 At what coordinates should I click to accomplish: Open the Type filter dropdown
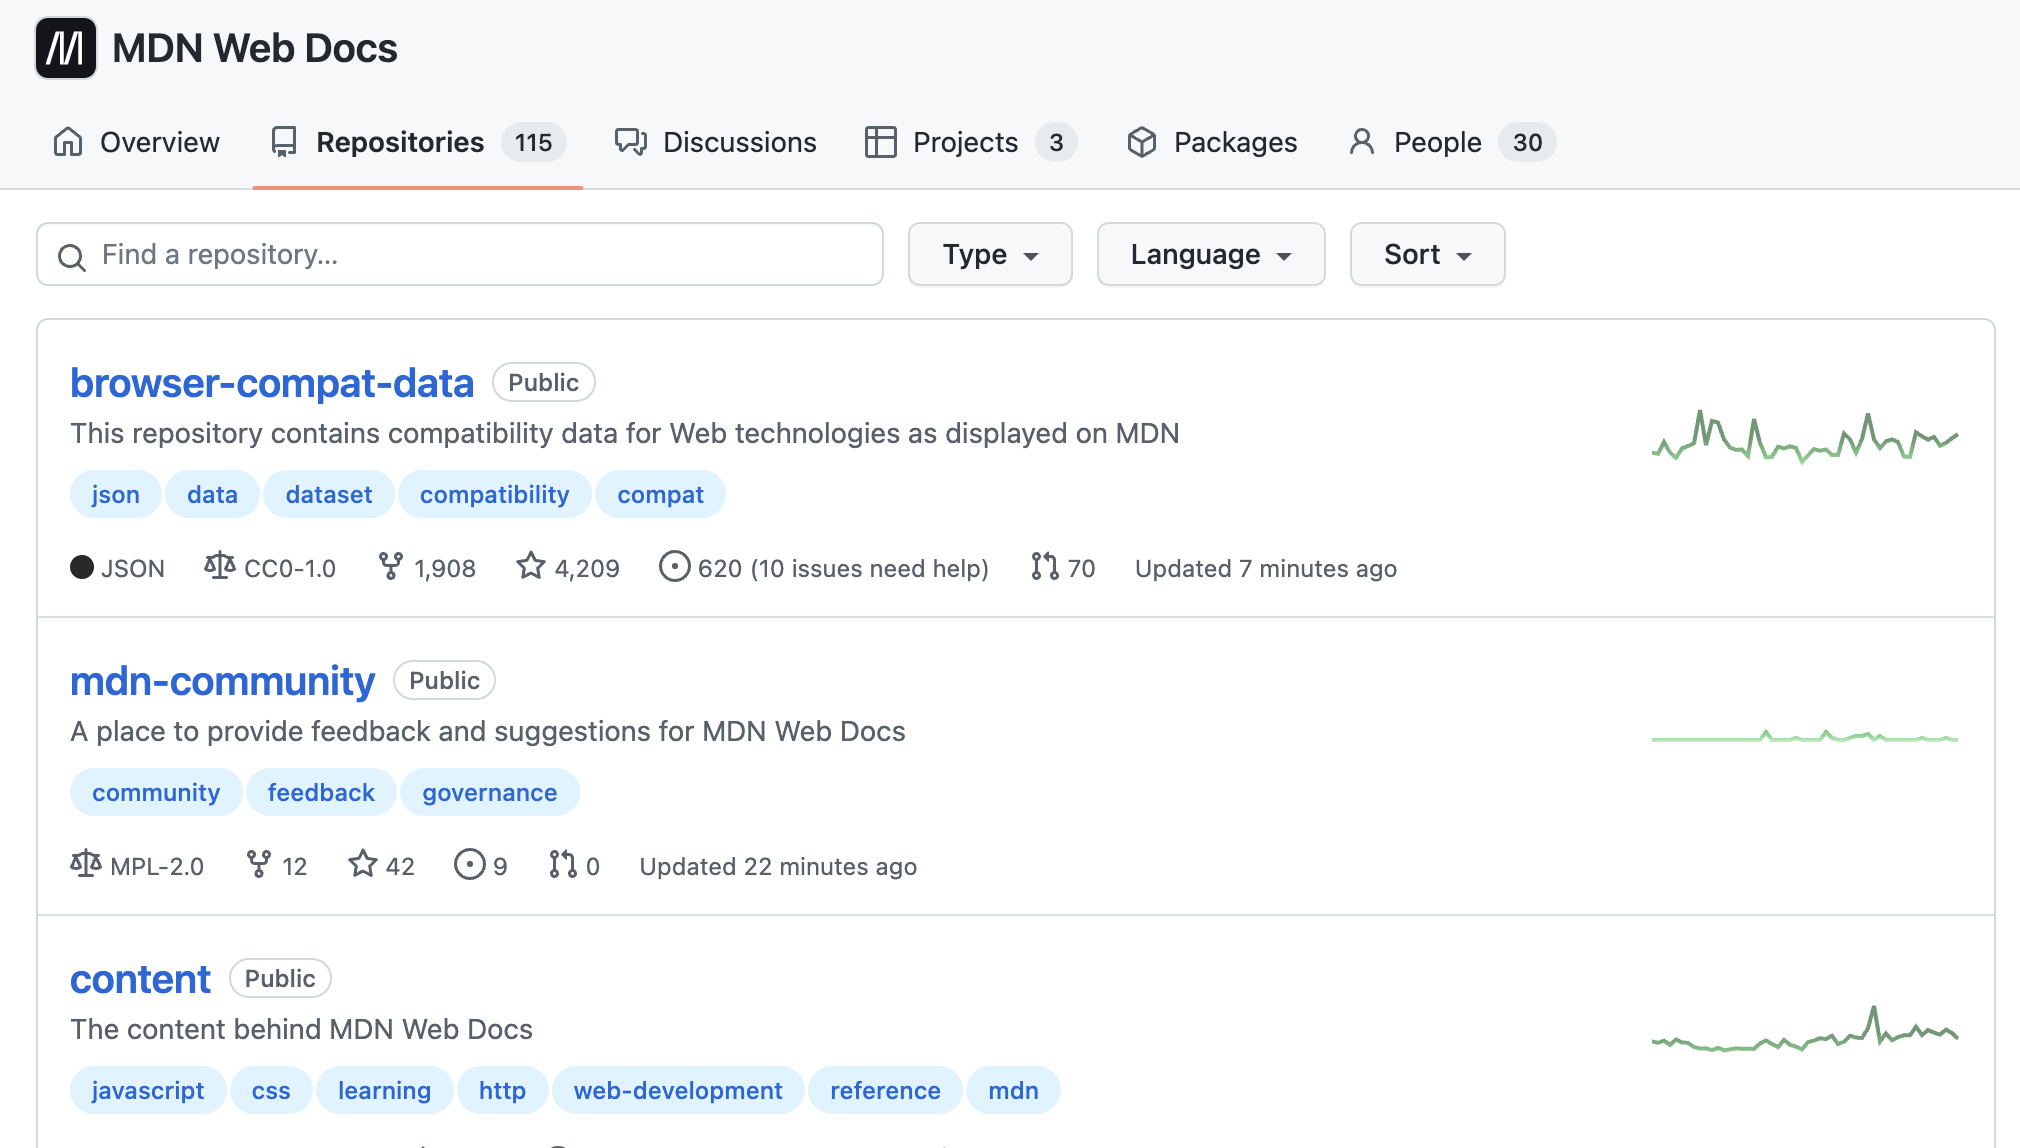coord(990,254)
